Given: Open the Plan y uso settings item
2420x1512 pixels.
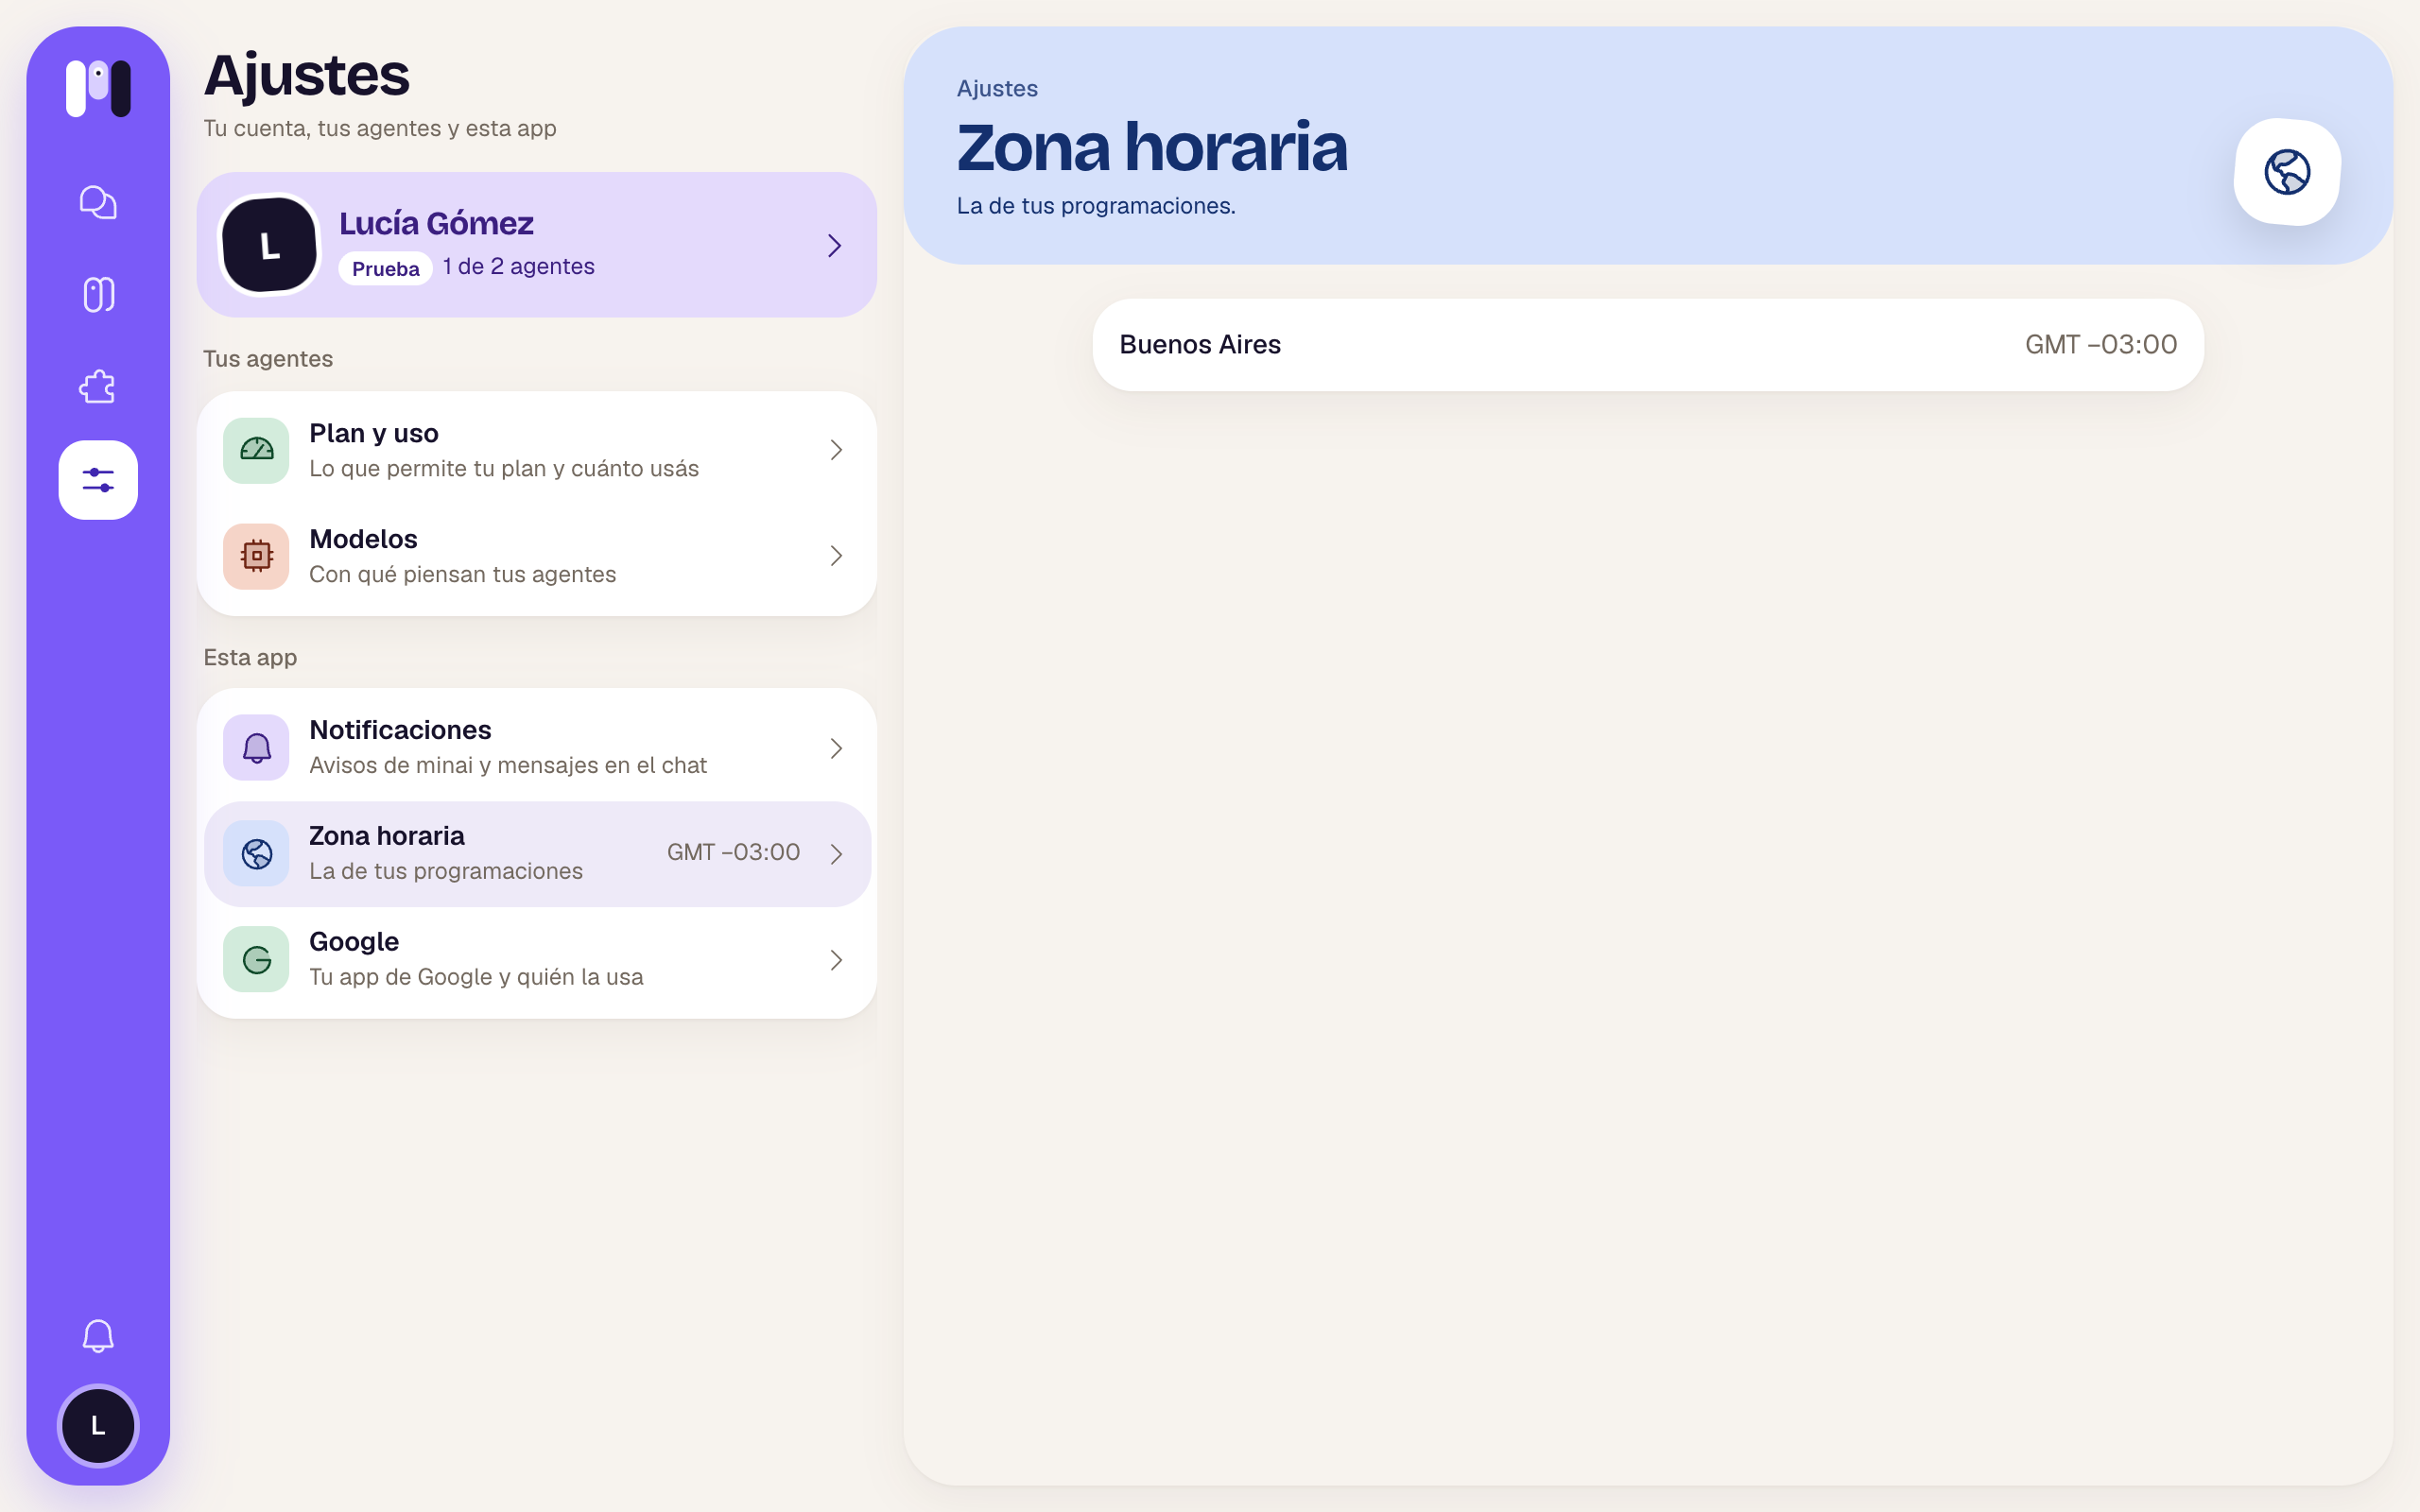Looking at the screenshot, I should pyautogui.click(x=537, y=450).
